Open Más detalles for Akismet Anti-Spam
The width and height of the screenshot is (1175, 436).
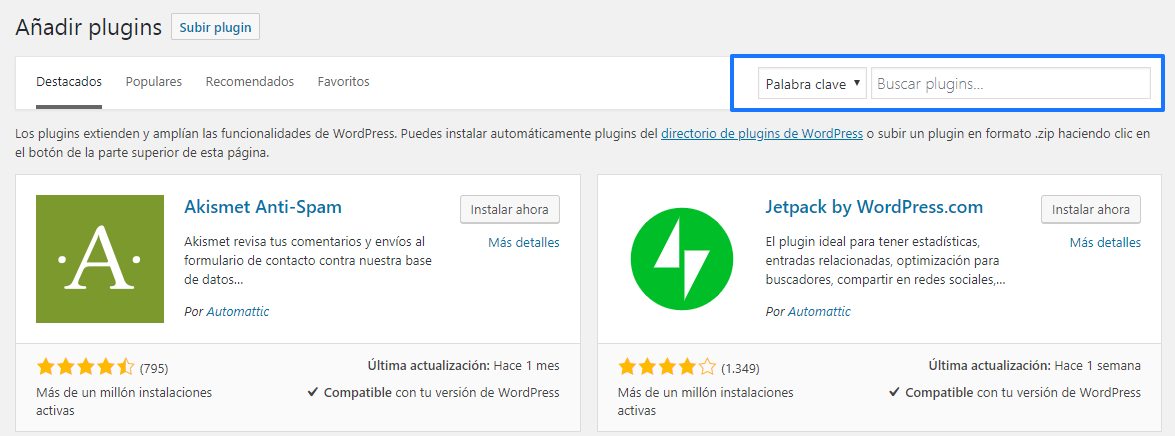pyautogui.click(x=524, y=243)
